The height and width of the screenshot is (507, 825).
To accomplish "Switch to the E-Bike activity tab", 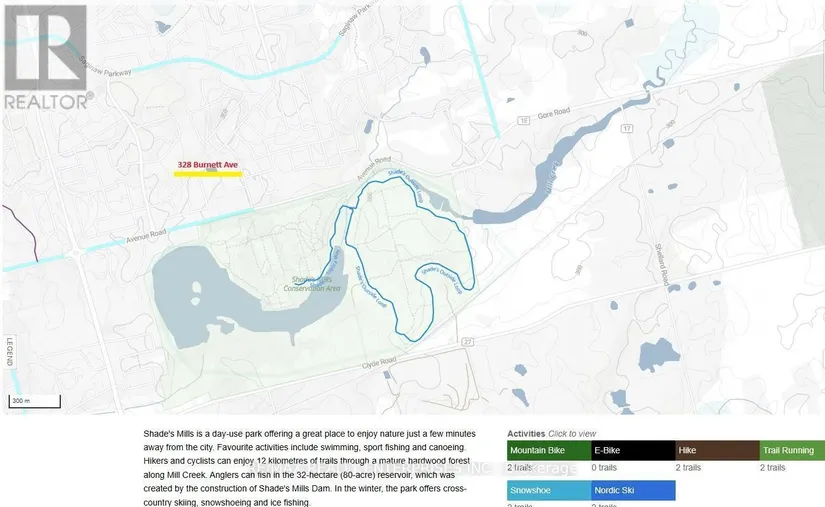I will pyautogui.click(x=633, y=451).
